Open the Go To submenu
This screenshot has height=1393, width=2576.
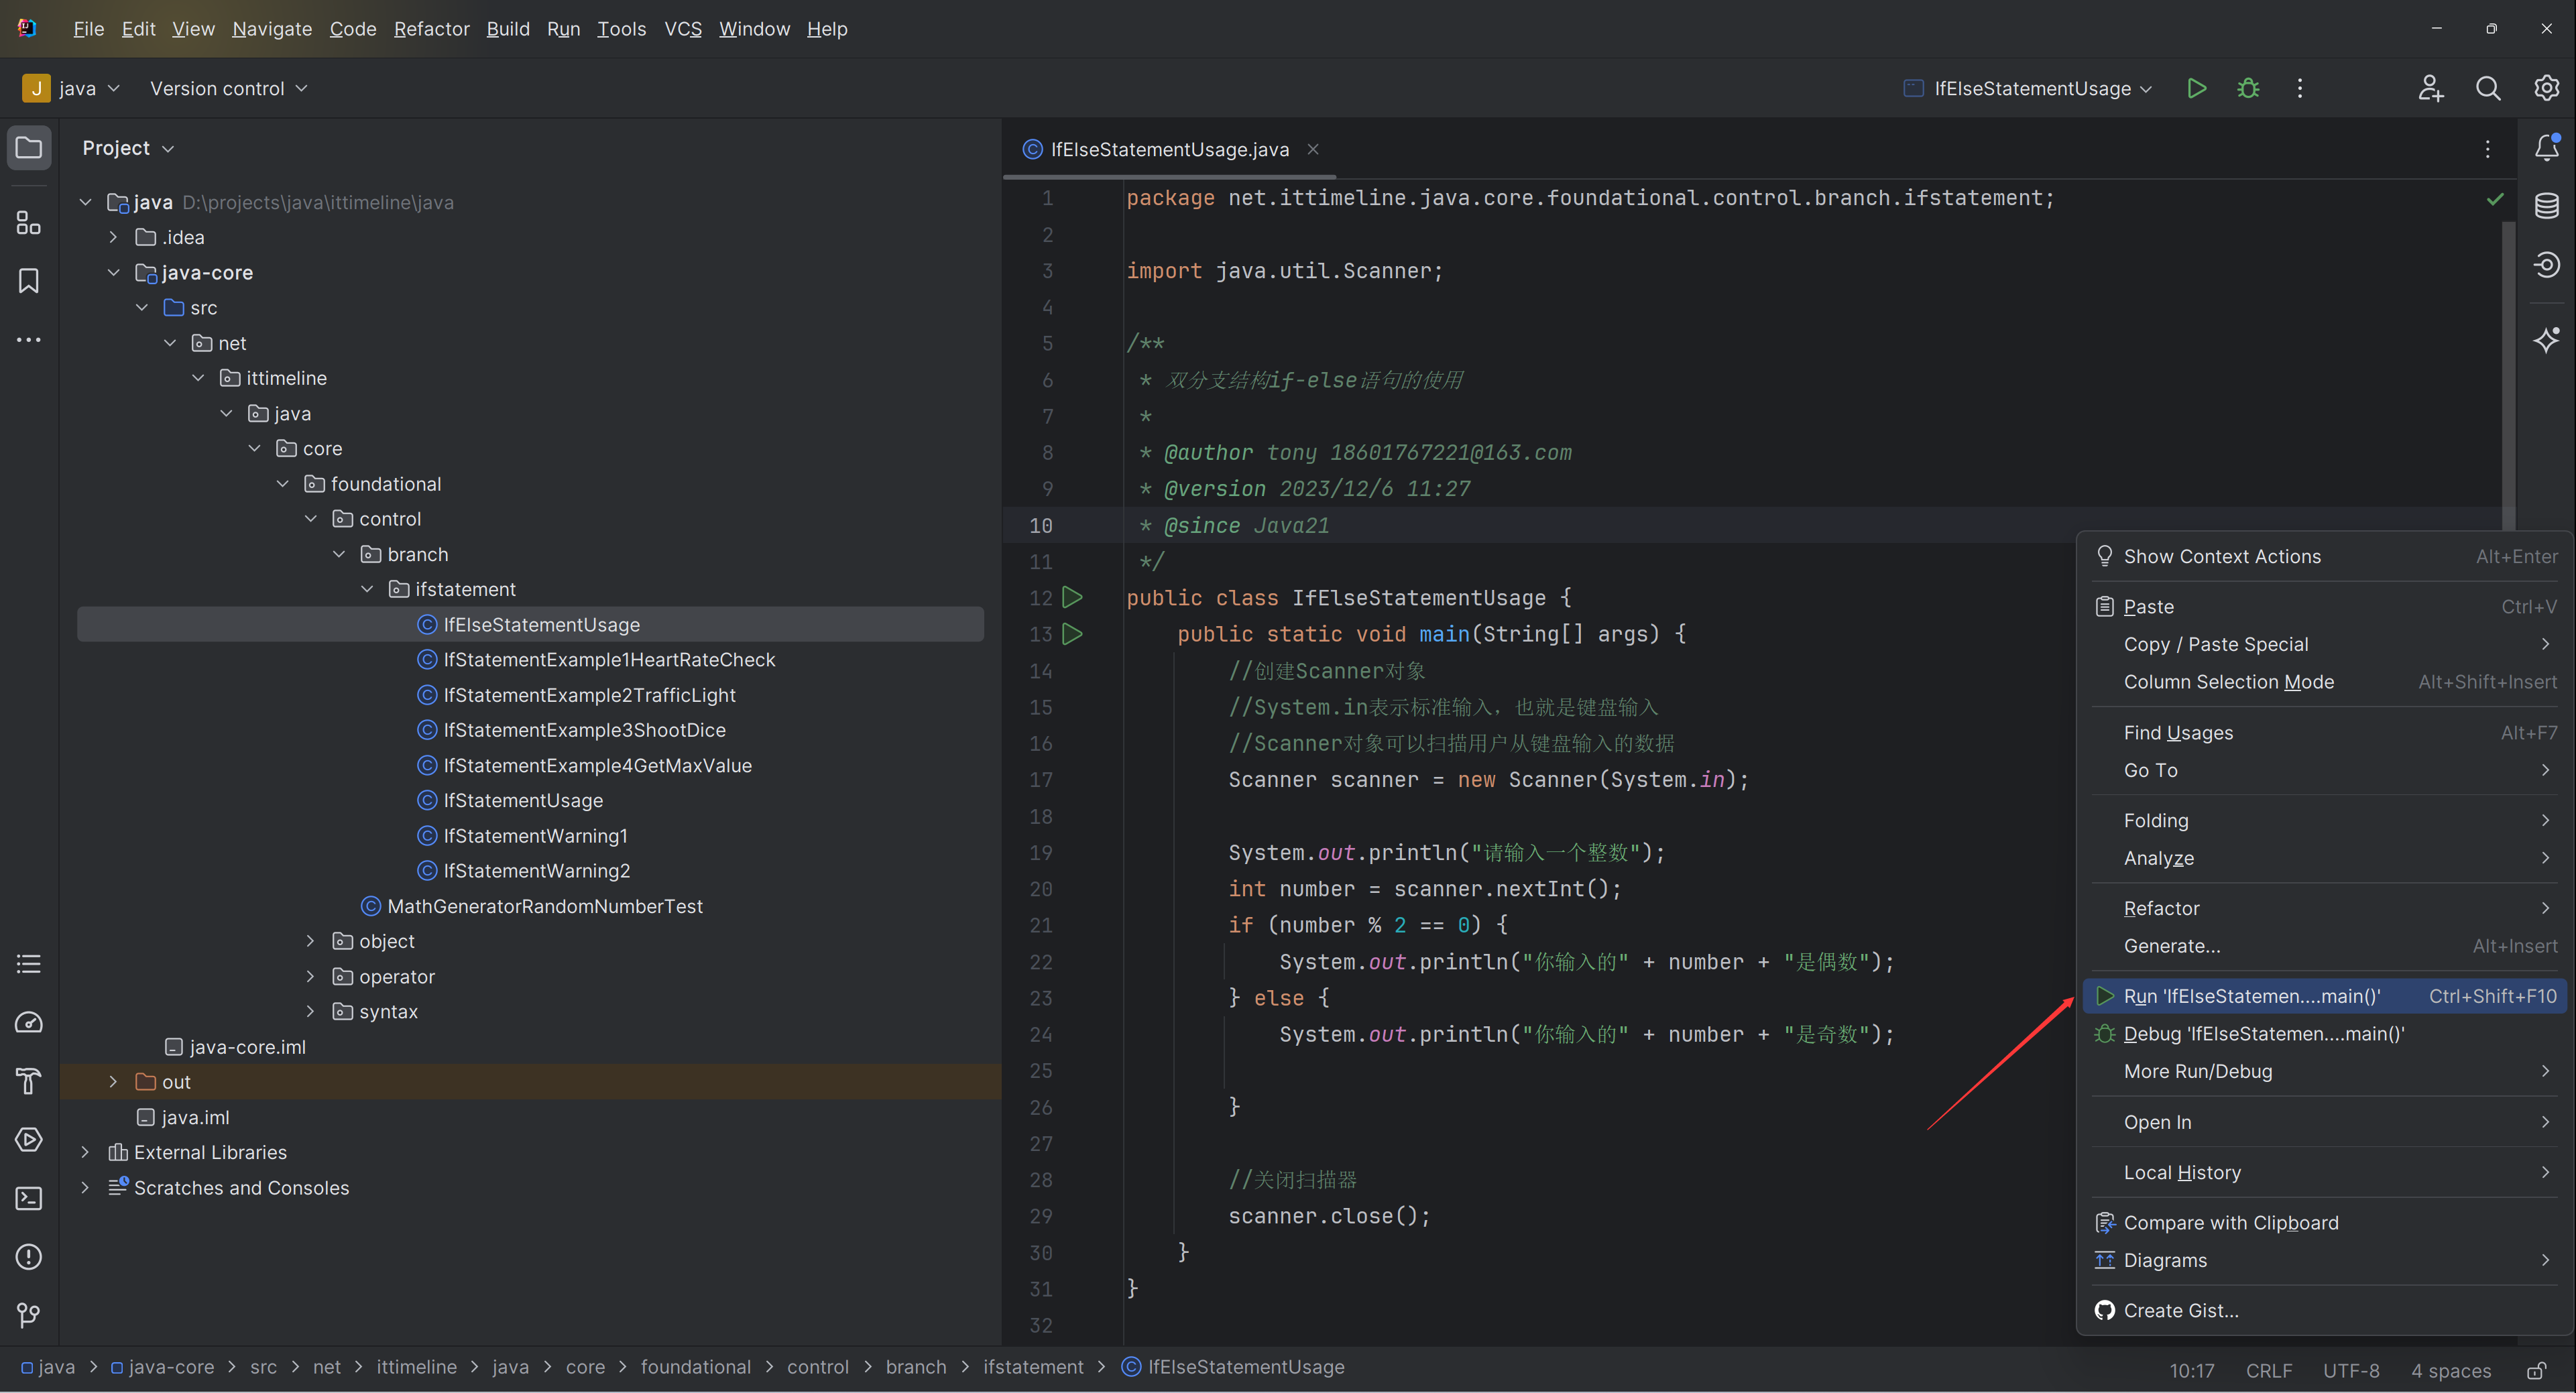click(2325, 770)
